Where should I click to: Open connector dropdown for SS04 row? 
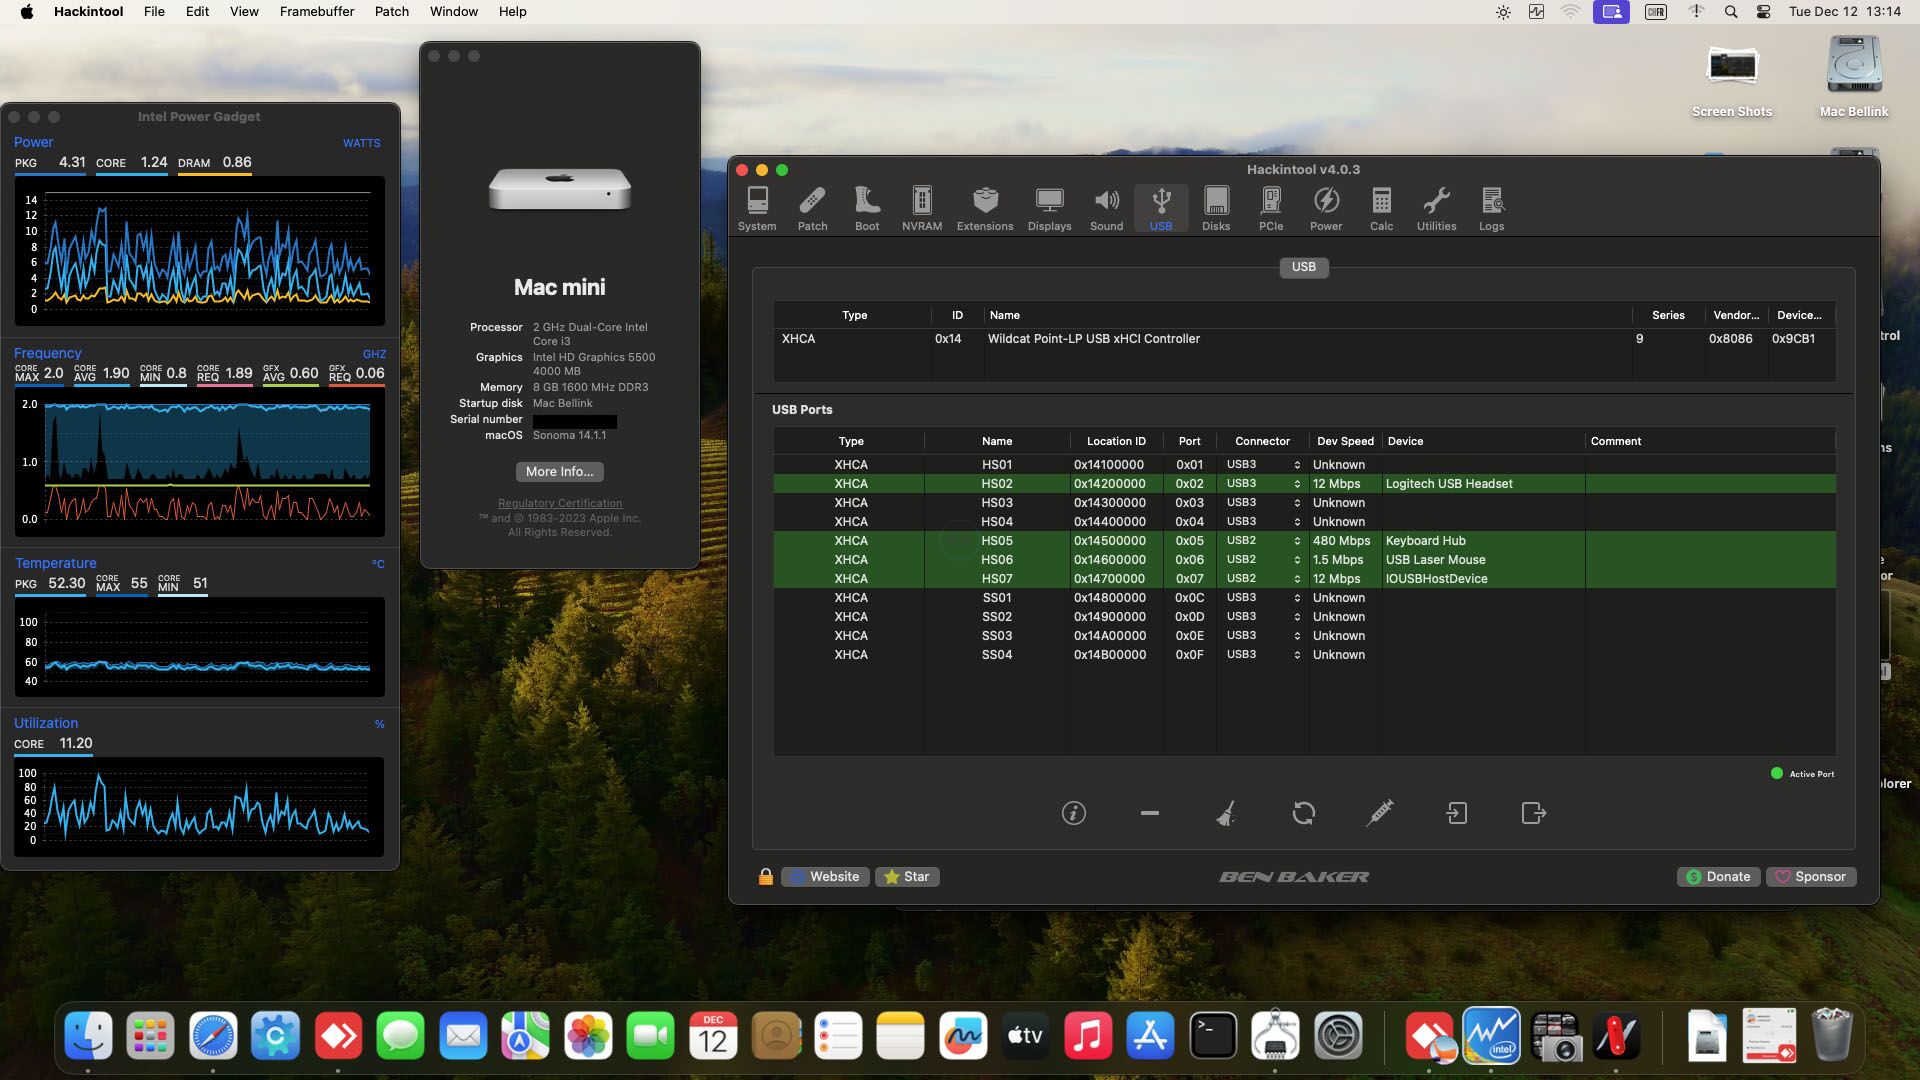tap(1263, 655)
